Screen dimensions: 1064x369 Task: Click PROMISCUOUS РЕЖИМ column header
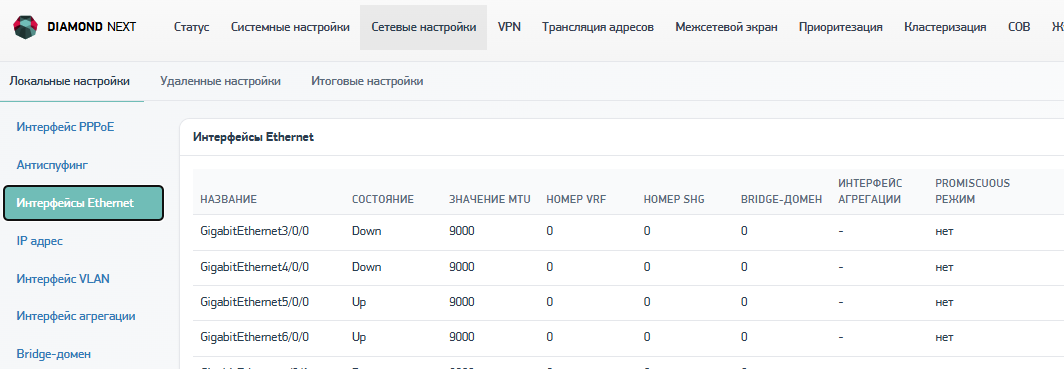point(972,191)
